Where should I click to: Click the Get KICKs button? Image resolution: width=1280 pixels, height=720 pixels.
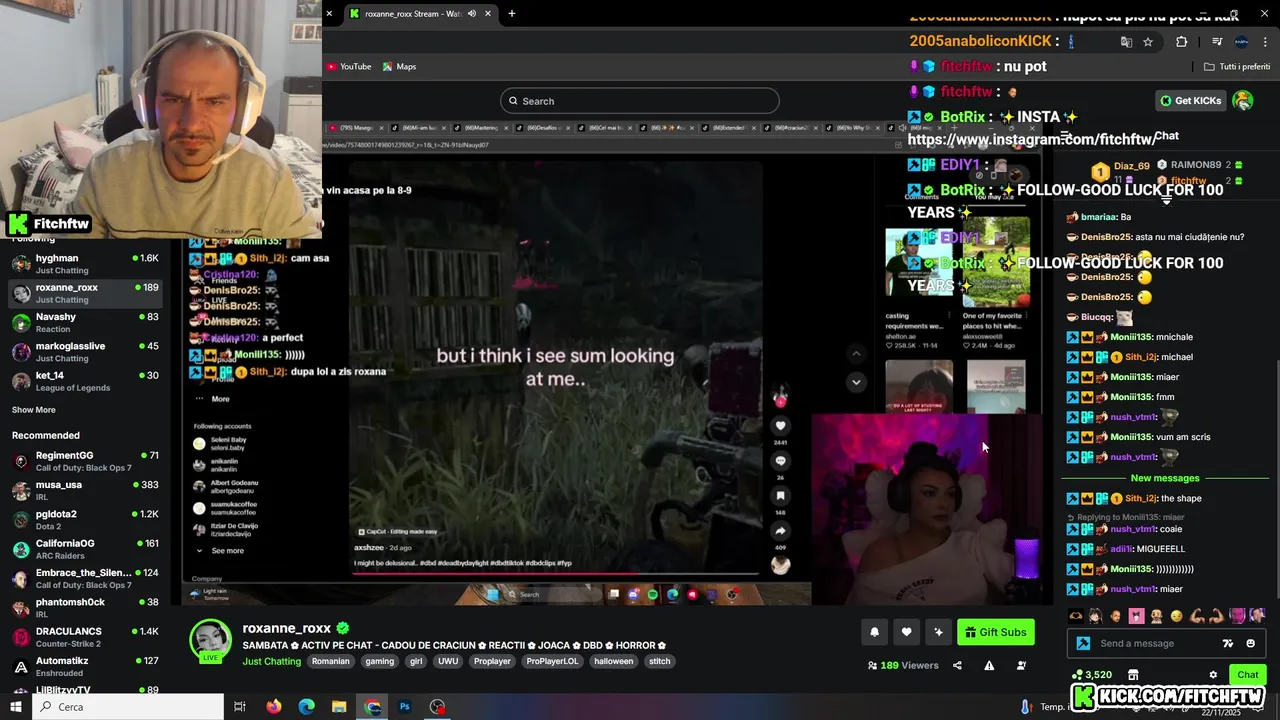[1191, 101]
